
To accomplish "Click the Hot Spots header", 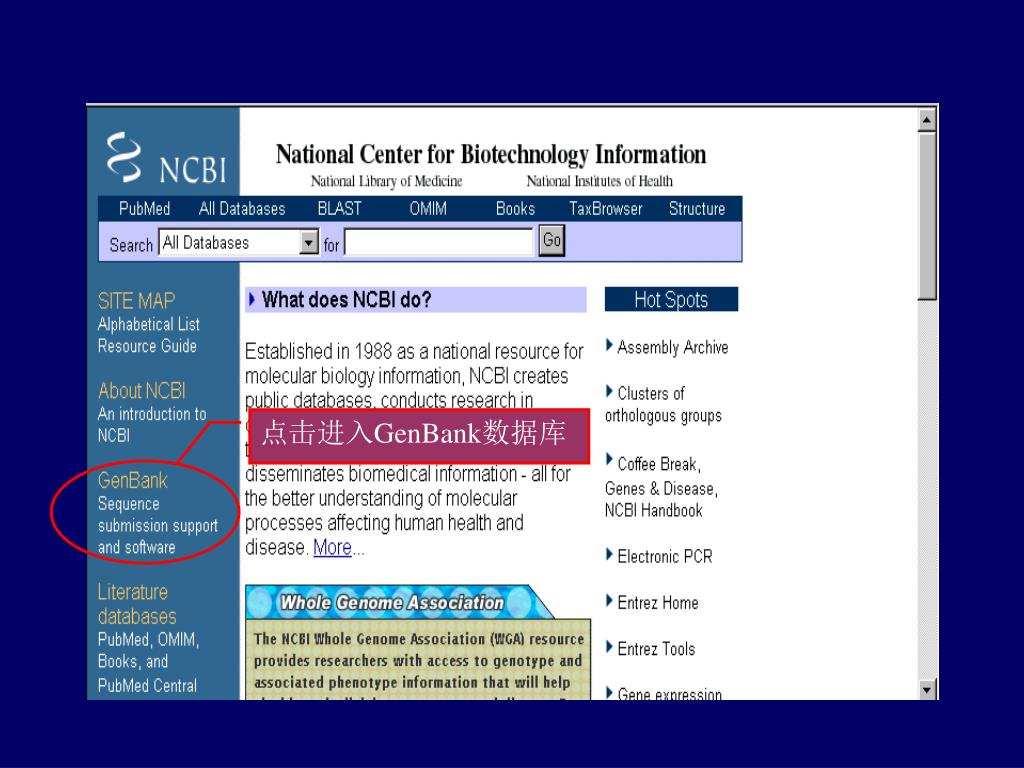I will pyautogui.click(x=671, y=300).
